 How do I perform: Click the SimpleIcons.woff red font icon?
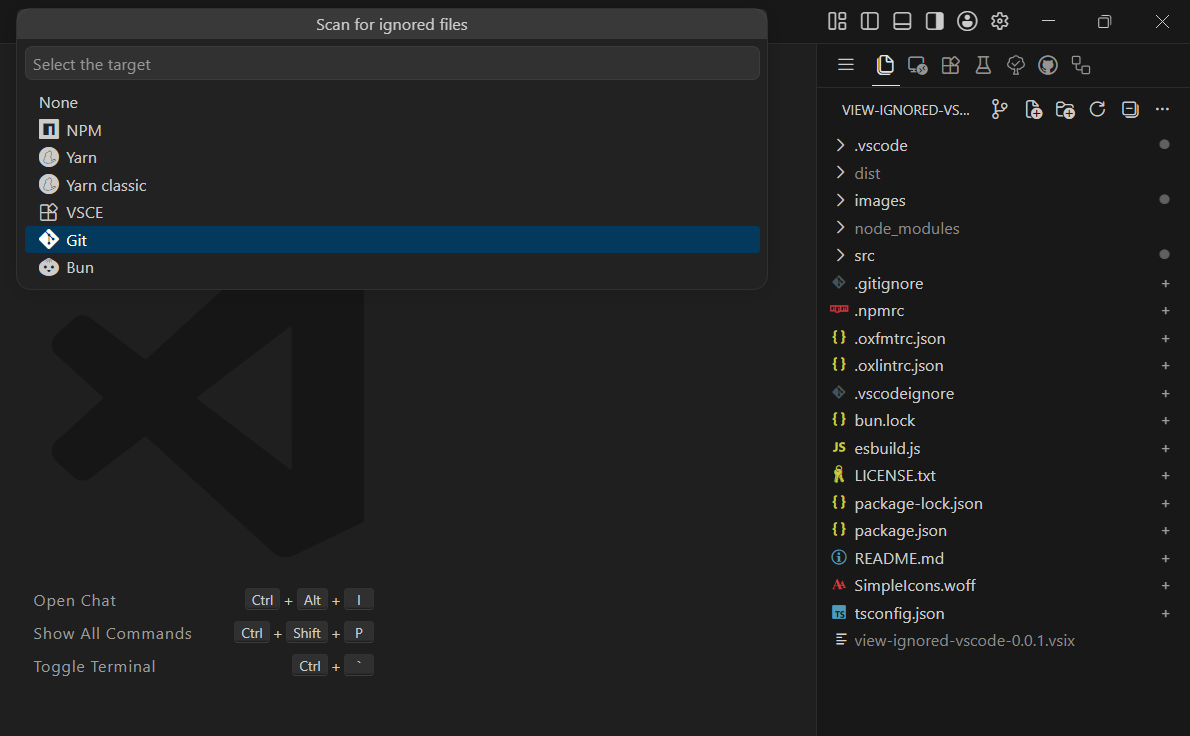coord(839,585)
